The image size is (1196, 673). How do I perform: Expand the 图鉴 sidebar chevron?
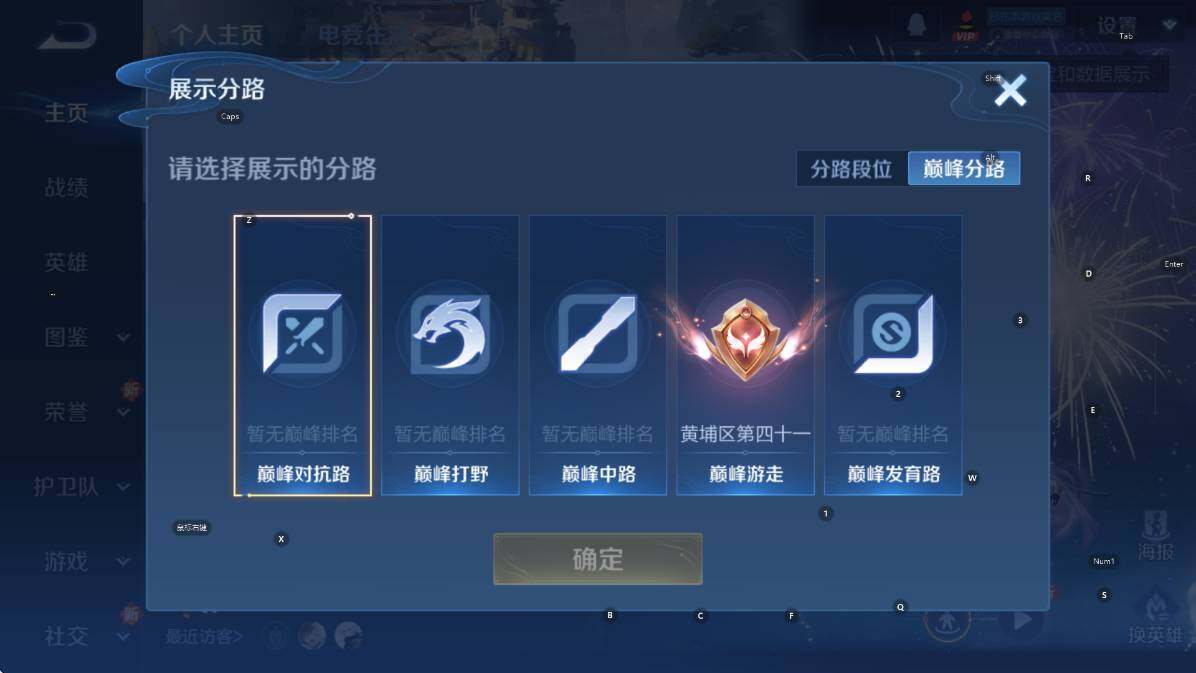click(124, 337)
